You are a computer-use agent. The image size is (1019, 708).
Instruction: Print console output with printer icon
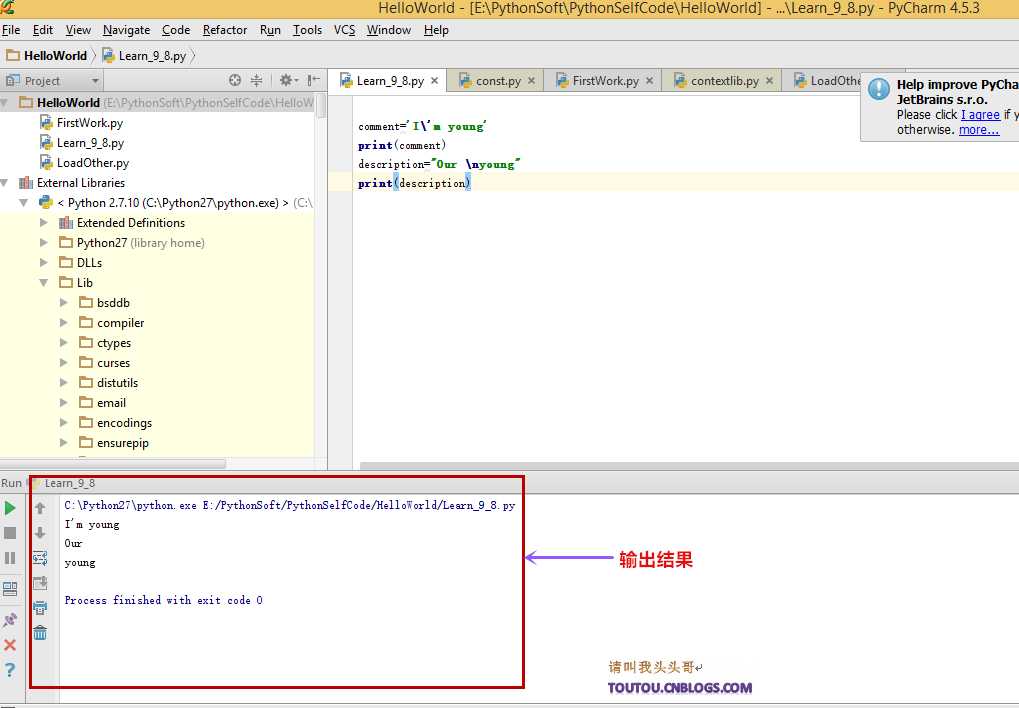(40, 608)
